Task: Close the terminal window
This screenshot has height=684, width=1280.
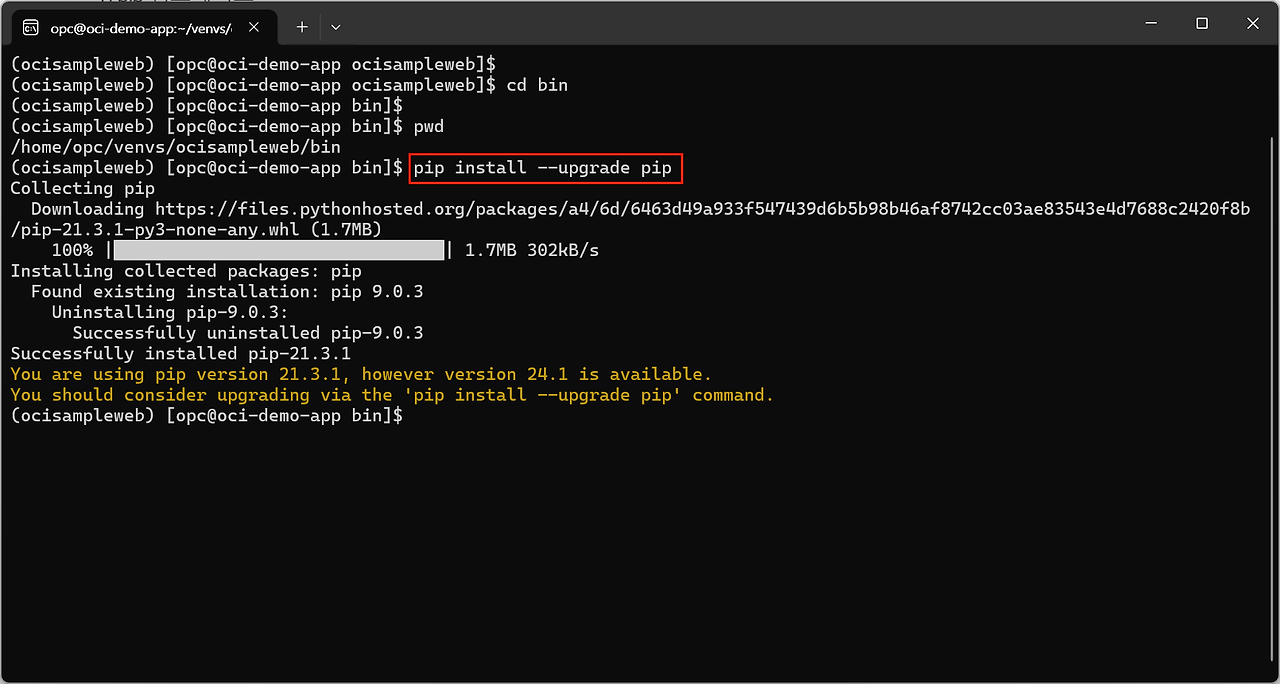Action: click(1254, 23)
